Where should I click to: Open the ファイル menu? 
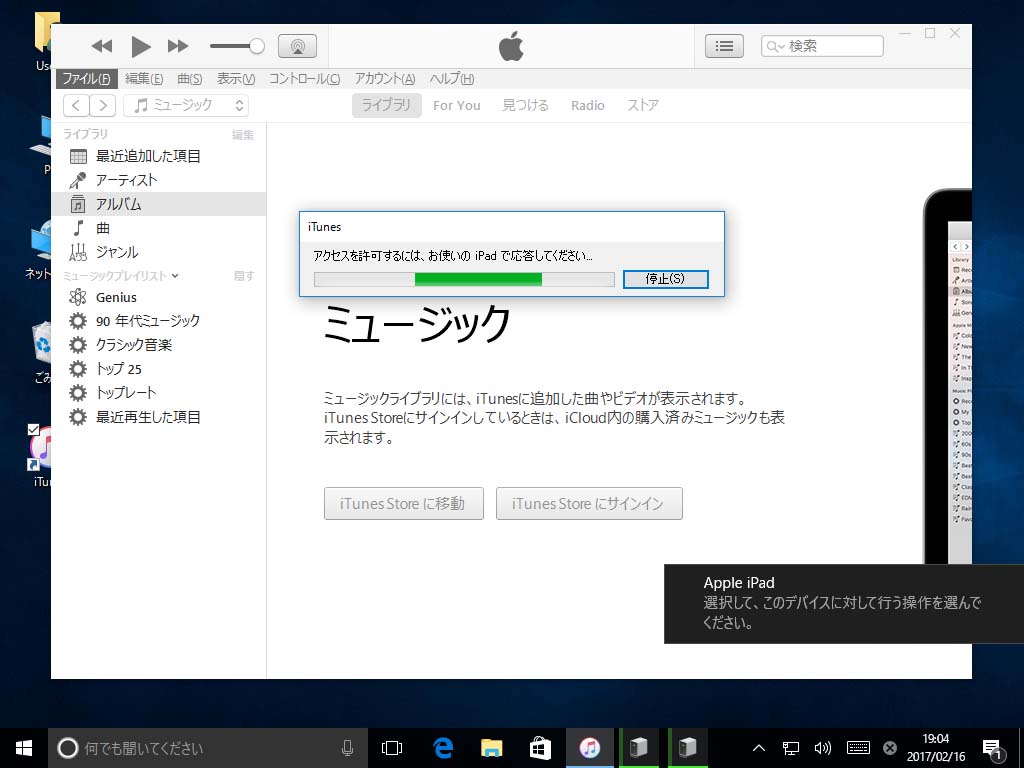tap(86, 79)
